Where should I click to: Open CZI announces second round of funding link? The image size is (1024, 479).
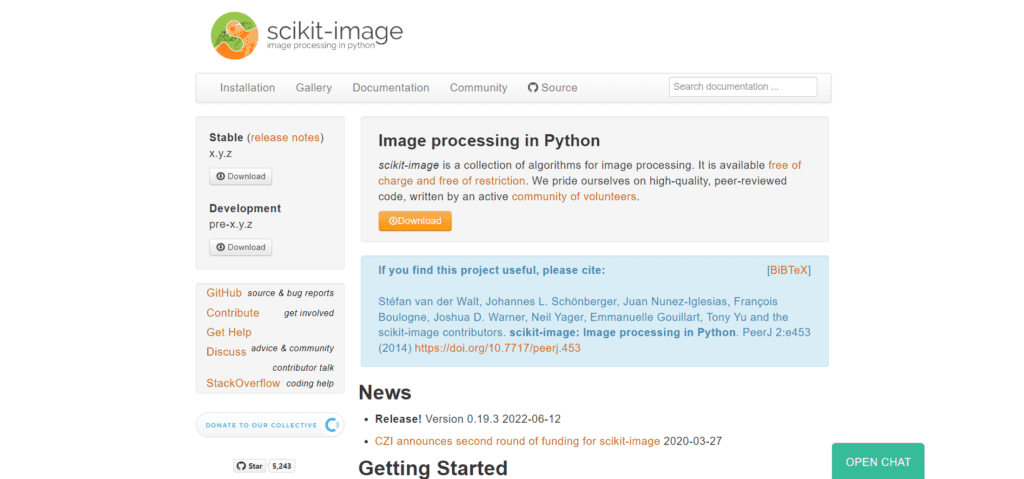517,441
